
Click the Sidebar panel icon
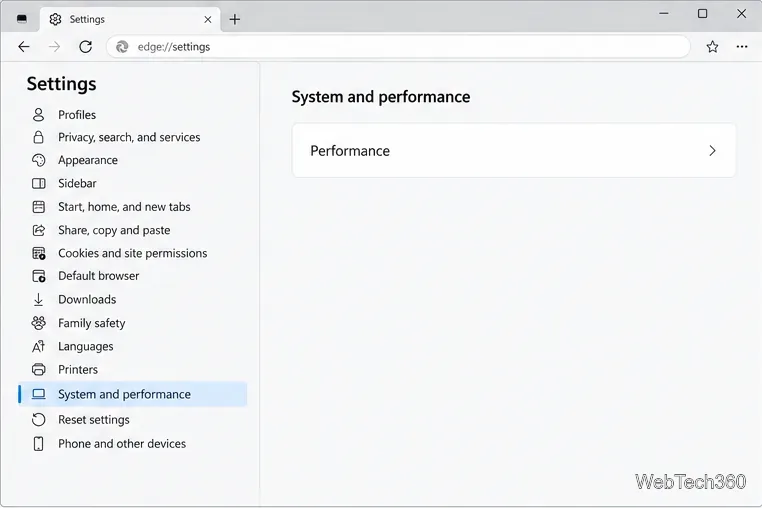pos(38,183)
